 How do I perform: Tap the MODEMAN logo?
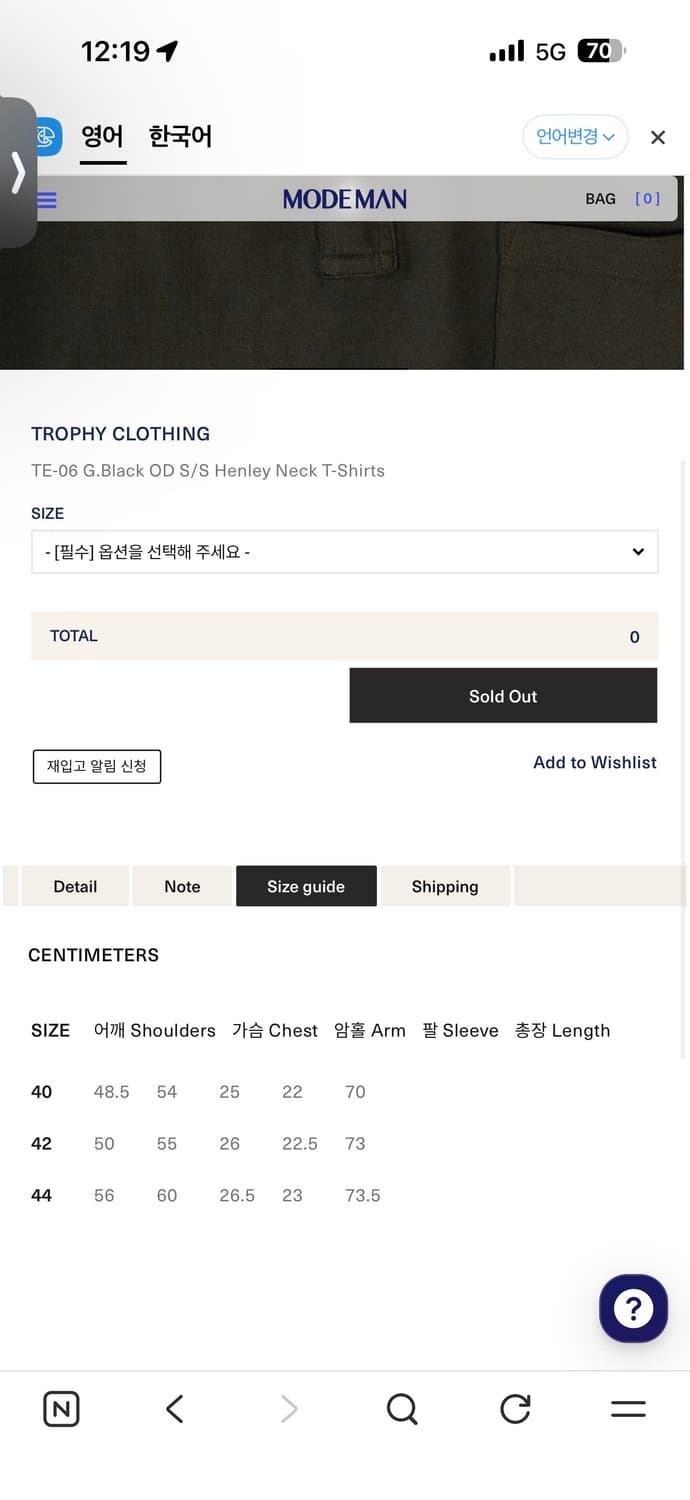(x=344, y=199)
